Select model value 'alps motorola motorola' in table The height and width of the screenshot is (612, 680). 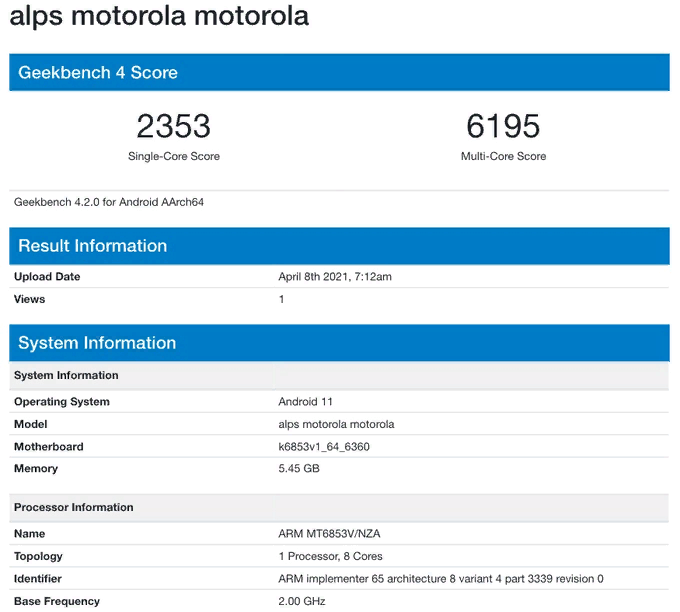336,424
